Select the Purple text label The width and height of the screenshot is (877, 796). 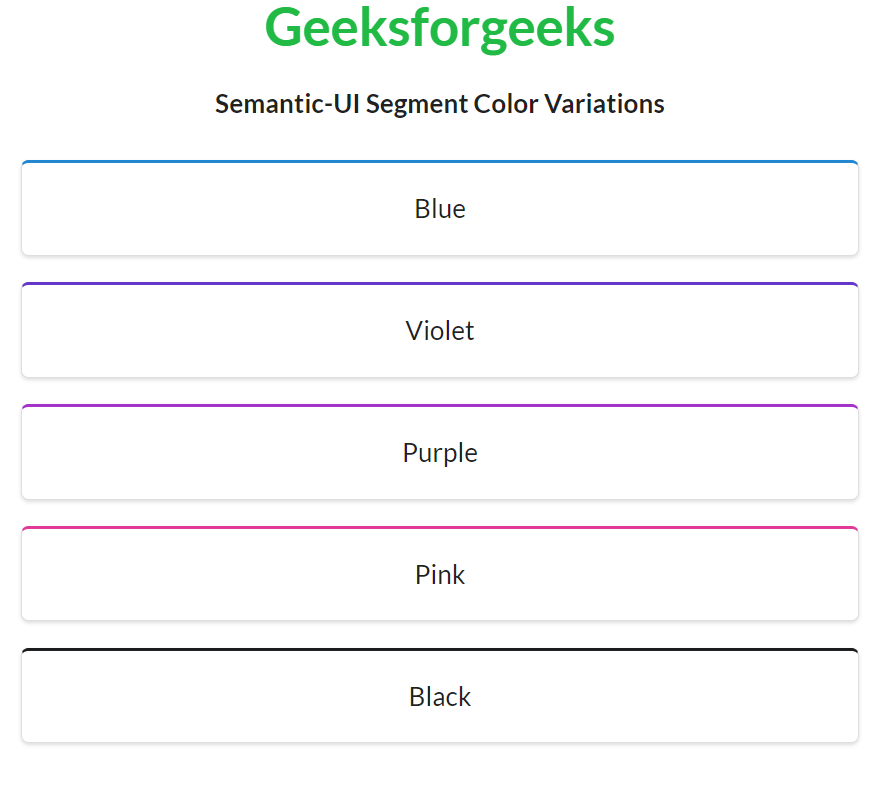pyautogui.click(x=440, y=453)
